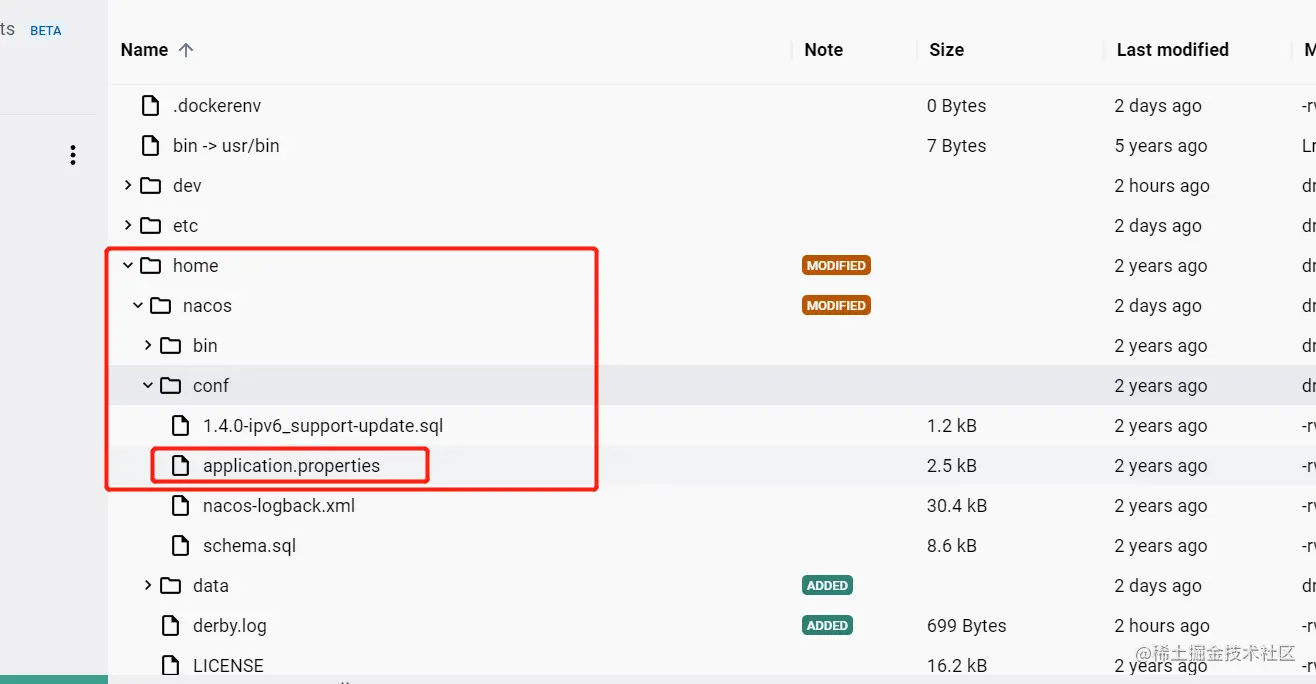Click the 2.5 kB size value
The width and height of the screenshot is (1316, 684).
coord(952,466)
